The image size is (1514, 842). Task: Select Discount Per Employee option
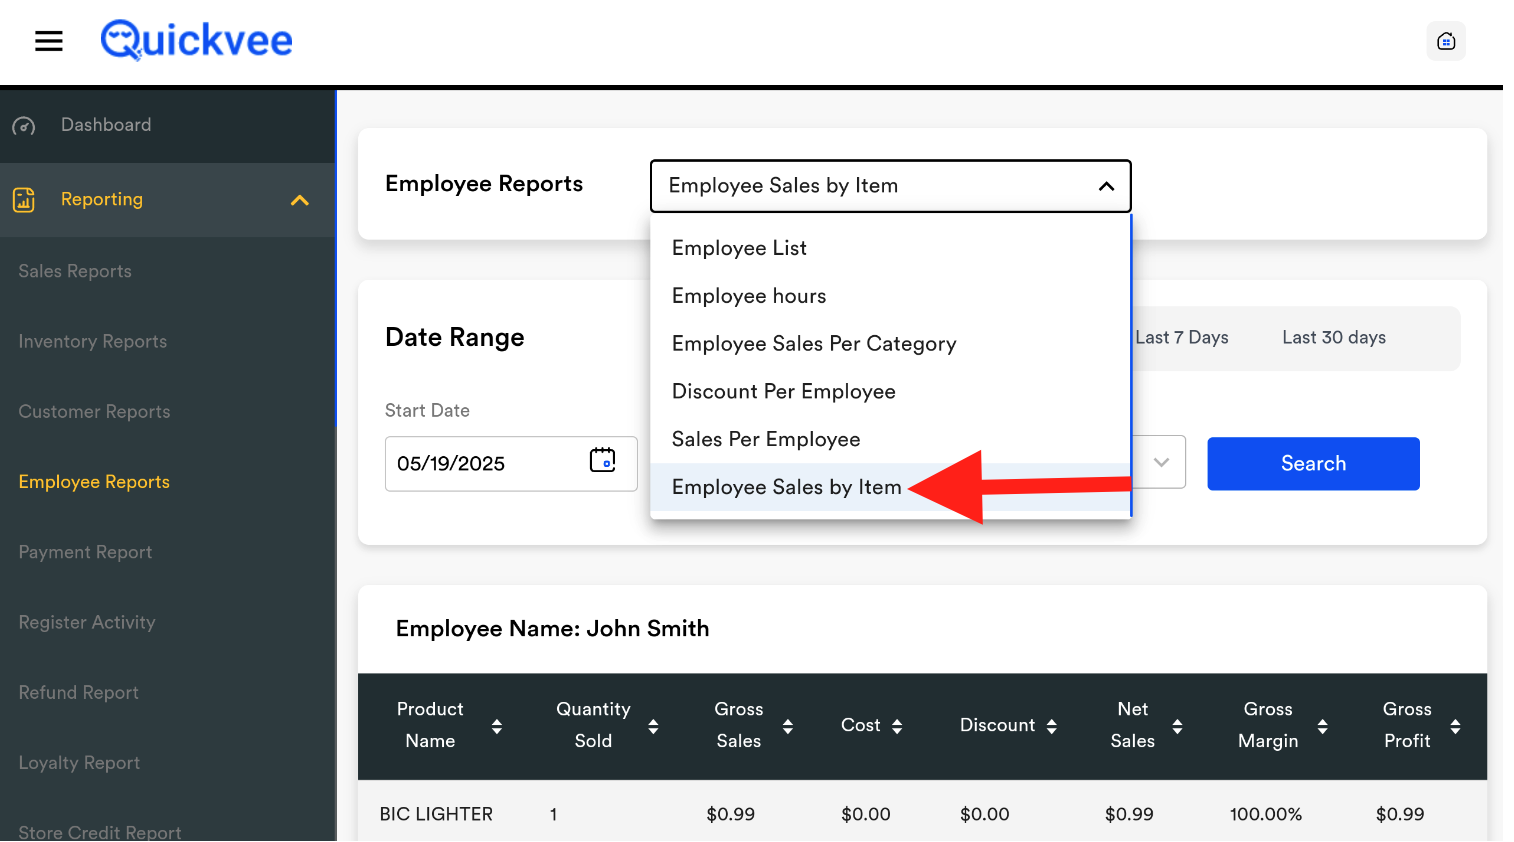pos(783,392)
